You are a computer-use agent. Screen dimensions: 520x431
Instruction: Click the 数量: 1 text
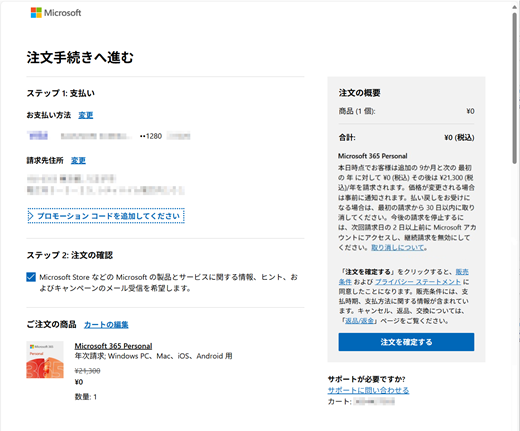86,397
